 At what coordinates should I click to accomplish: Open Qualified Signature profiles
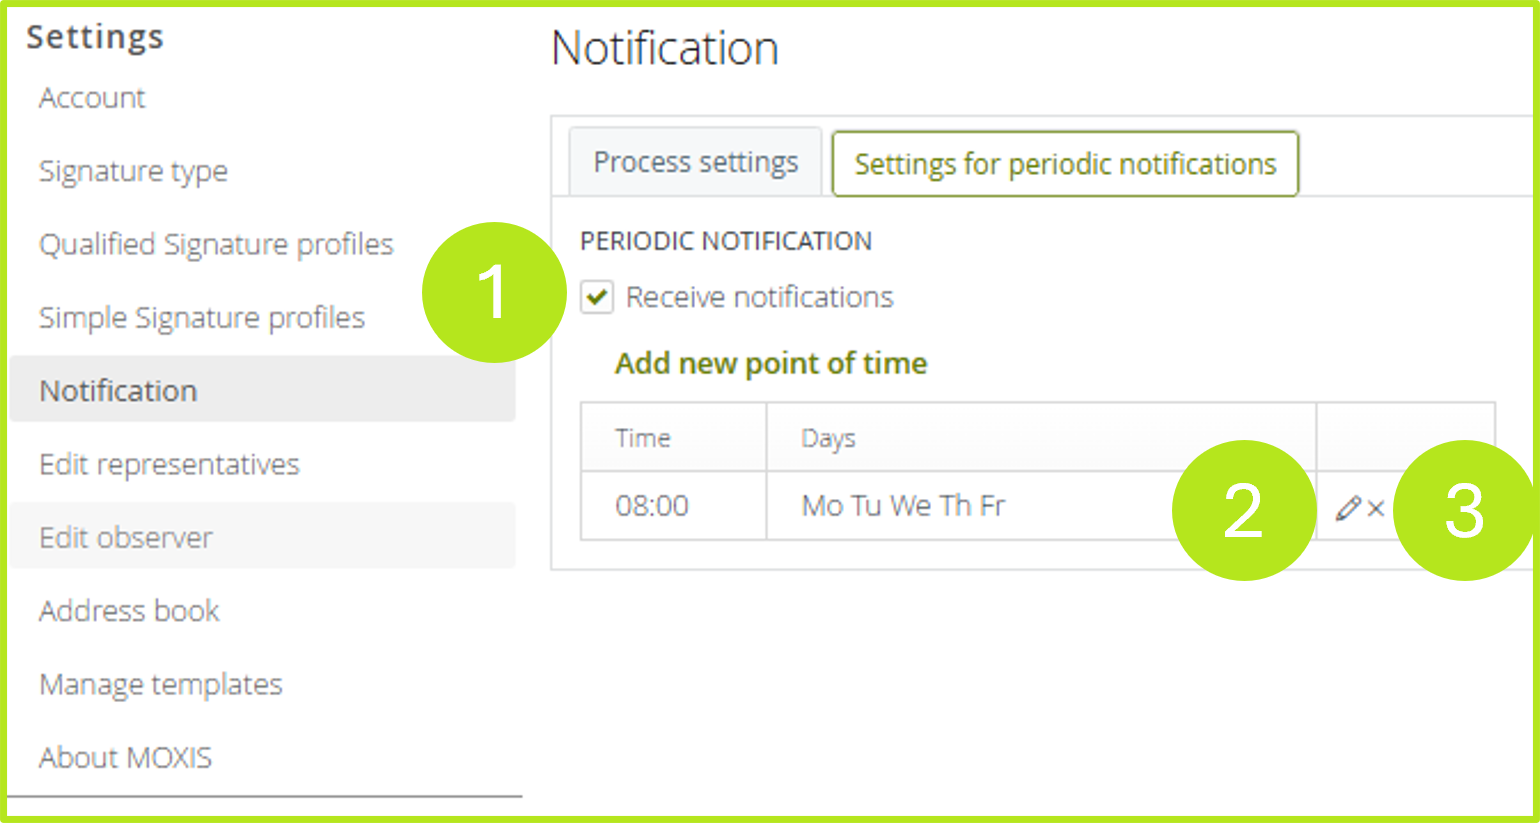tap(216, 244)
